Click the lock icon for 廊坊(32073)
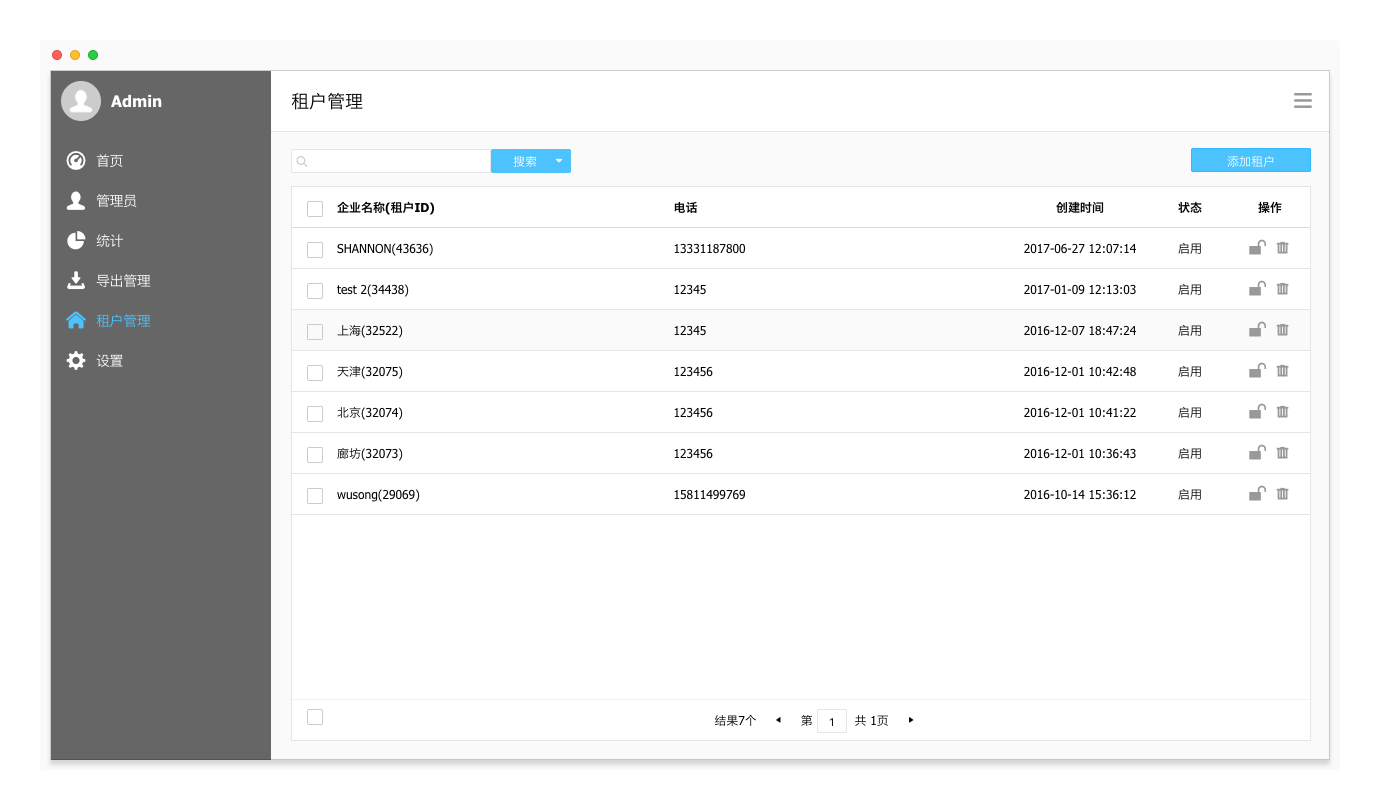 click(1257, 452)
